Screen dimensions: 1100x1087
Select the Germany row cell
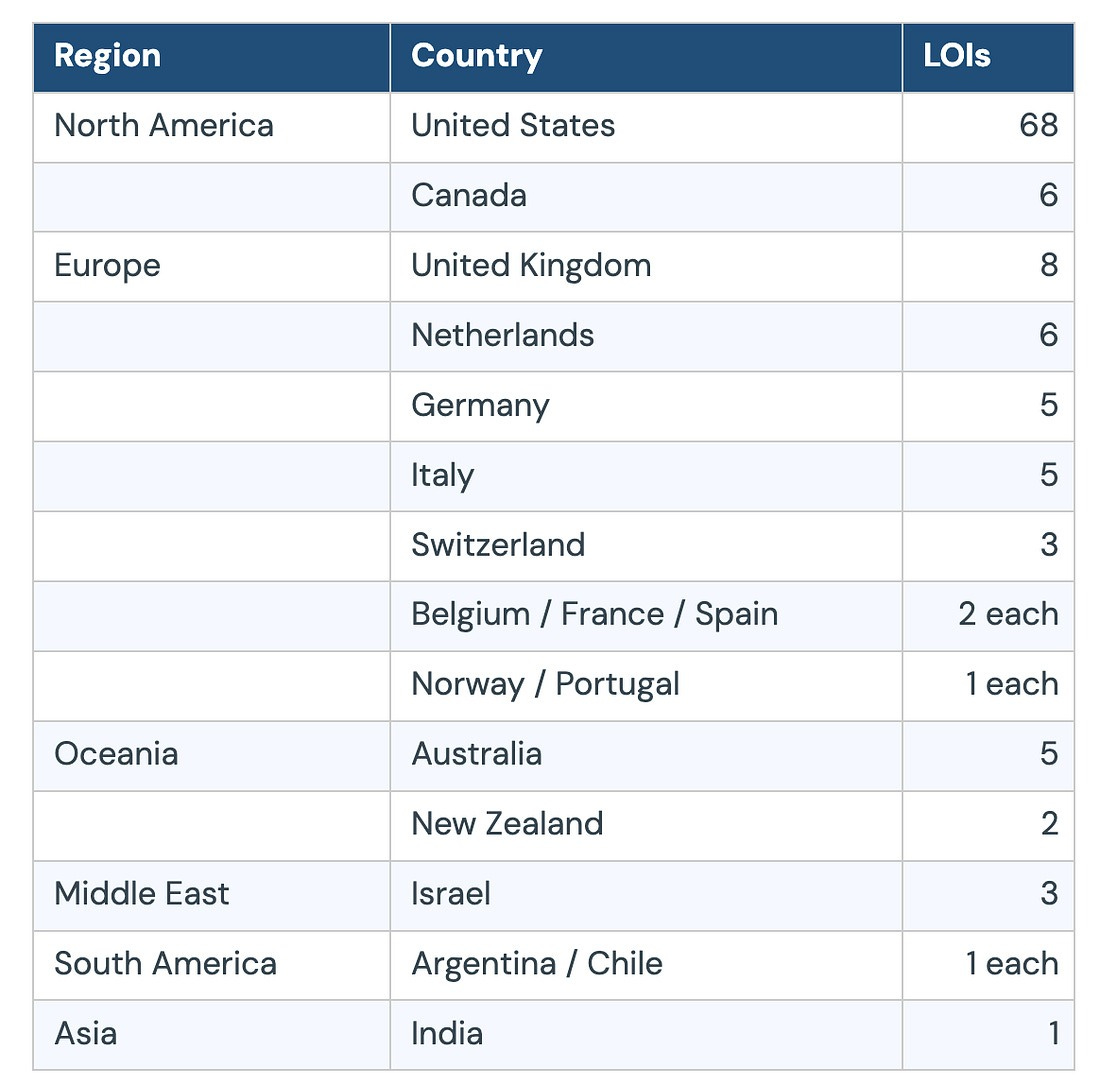[646, 406]
